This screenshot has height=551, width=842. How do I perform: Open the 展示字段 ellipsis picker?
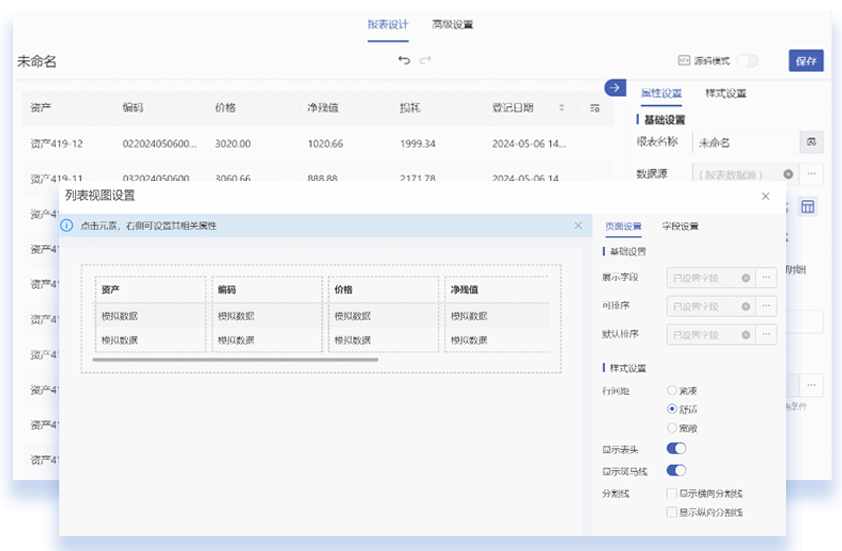point(766,278)
